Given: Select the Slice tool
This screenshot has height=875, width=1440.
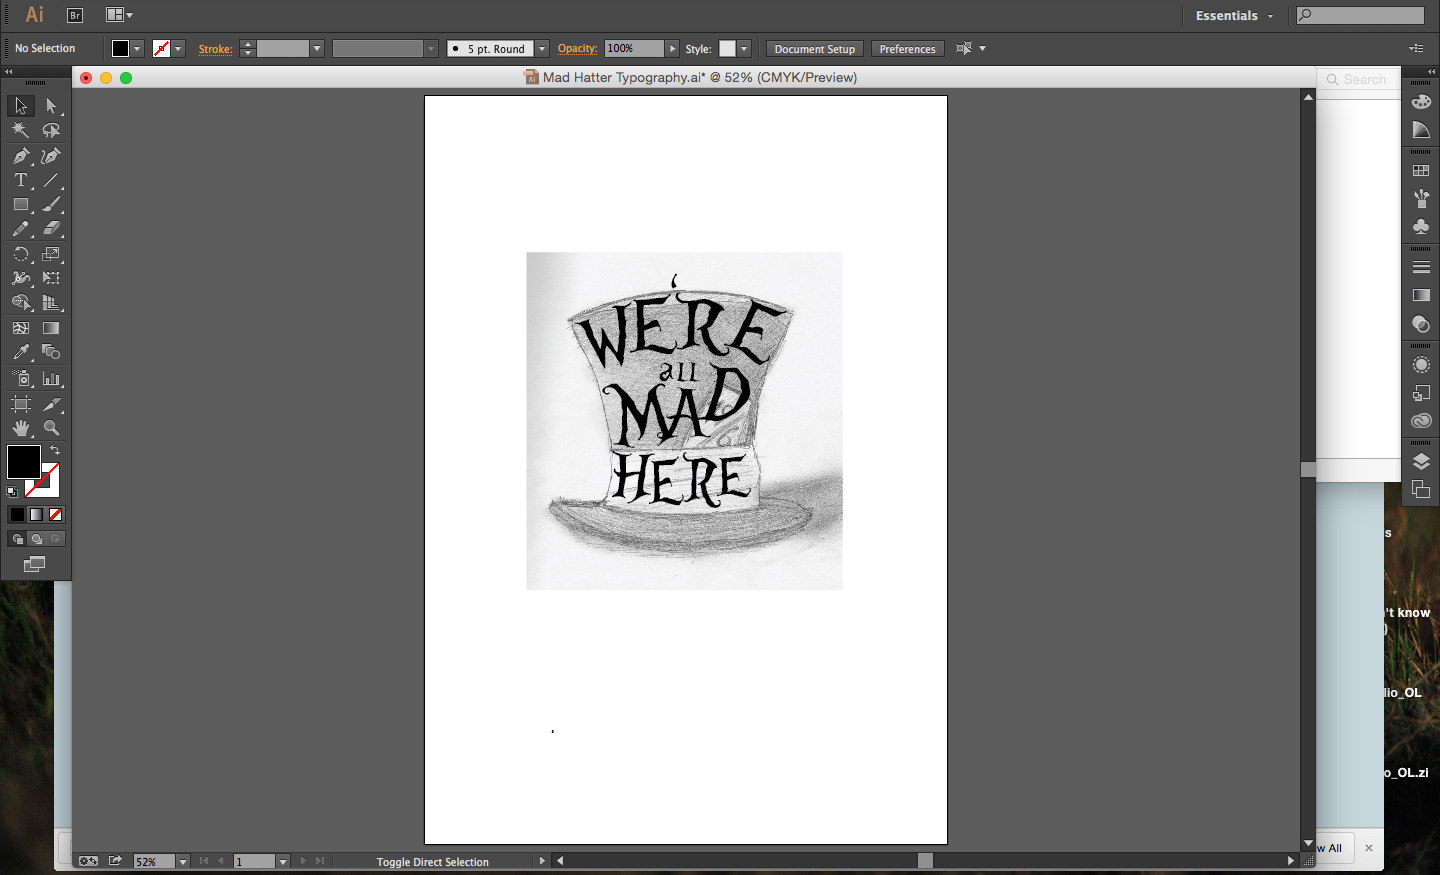Looking at the screenshot, I should [x=51, y=404].
